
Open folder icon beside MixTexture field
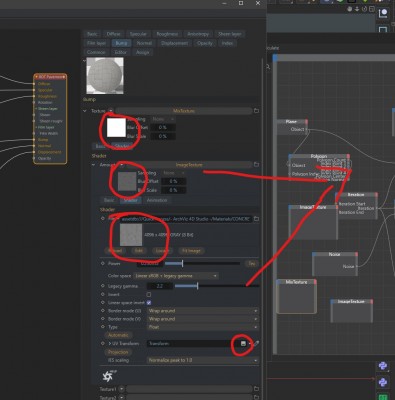(256, 111)
